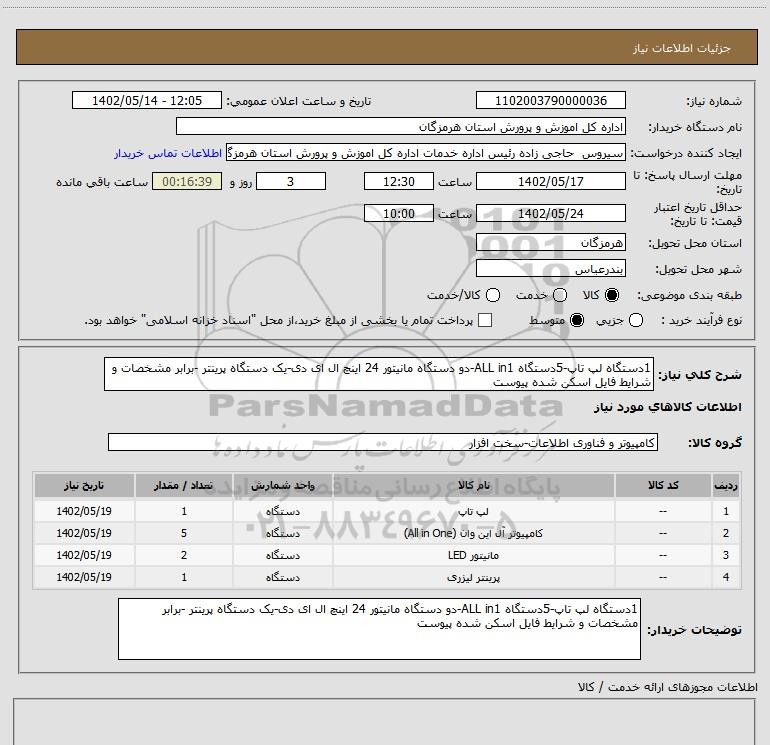This screenshot has height=745, width=770.
Task: Click the شماره نیاز field 1102003790000036
Action: pos(550,100)
